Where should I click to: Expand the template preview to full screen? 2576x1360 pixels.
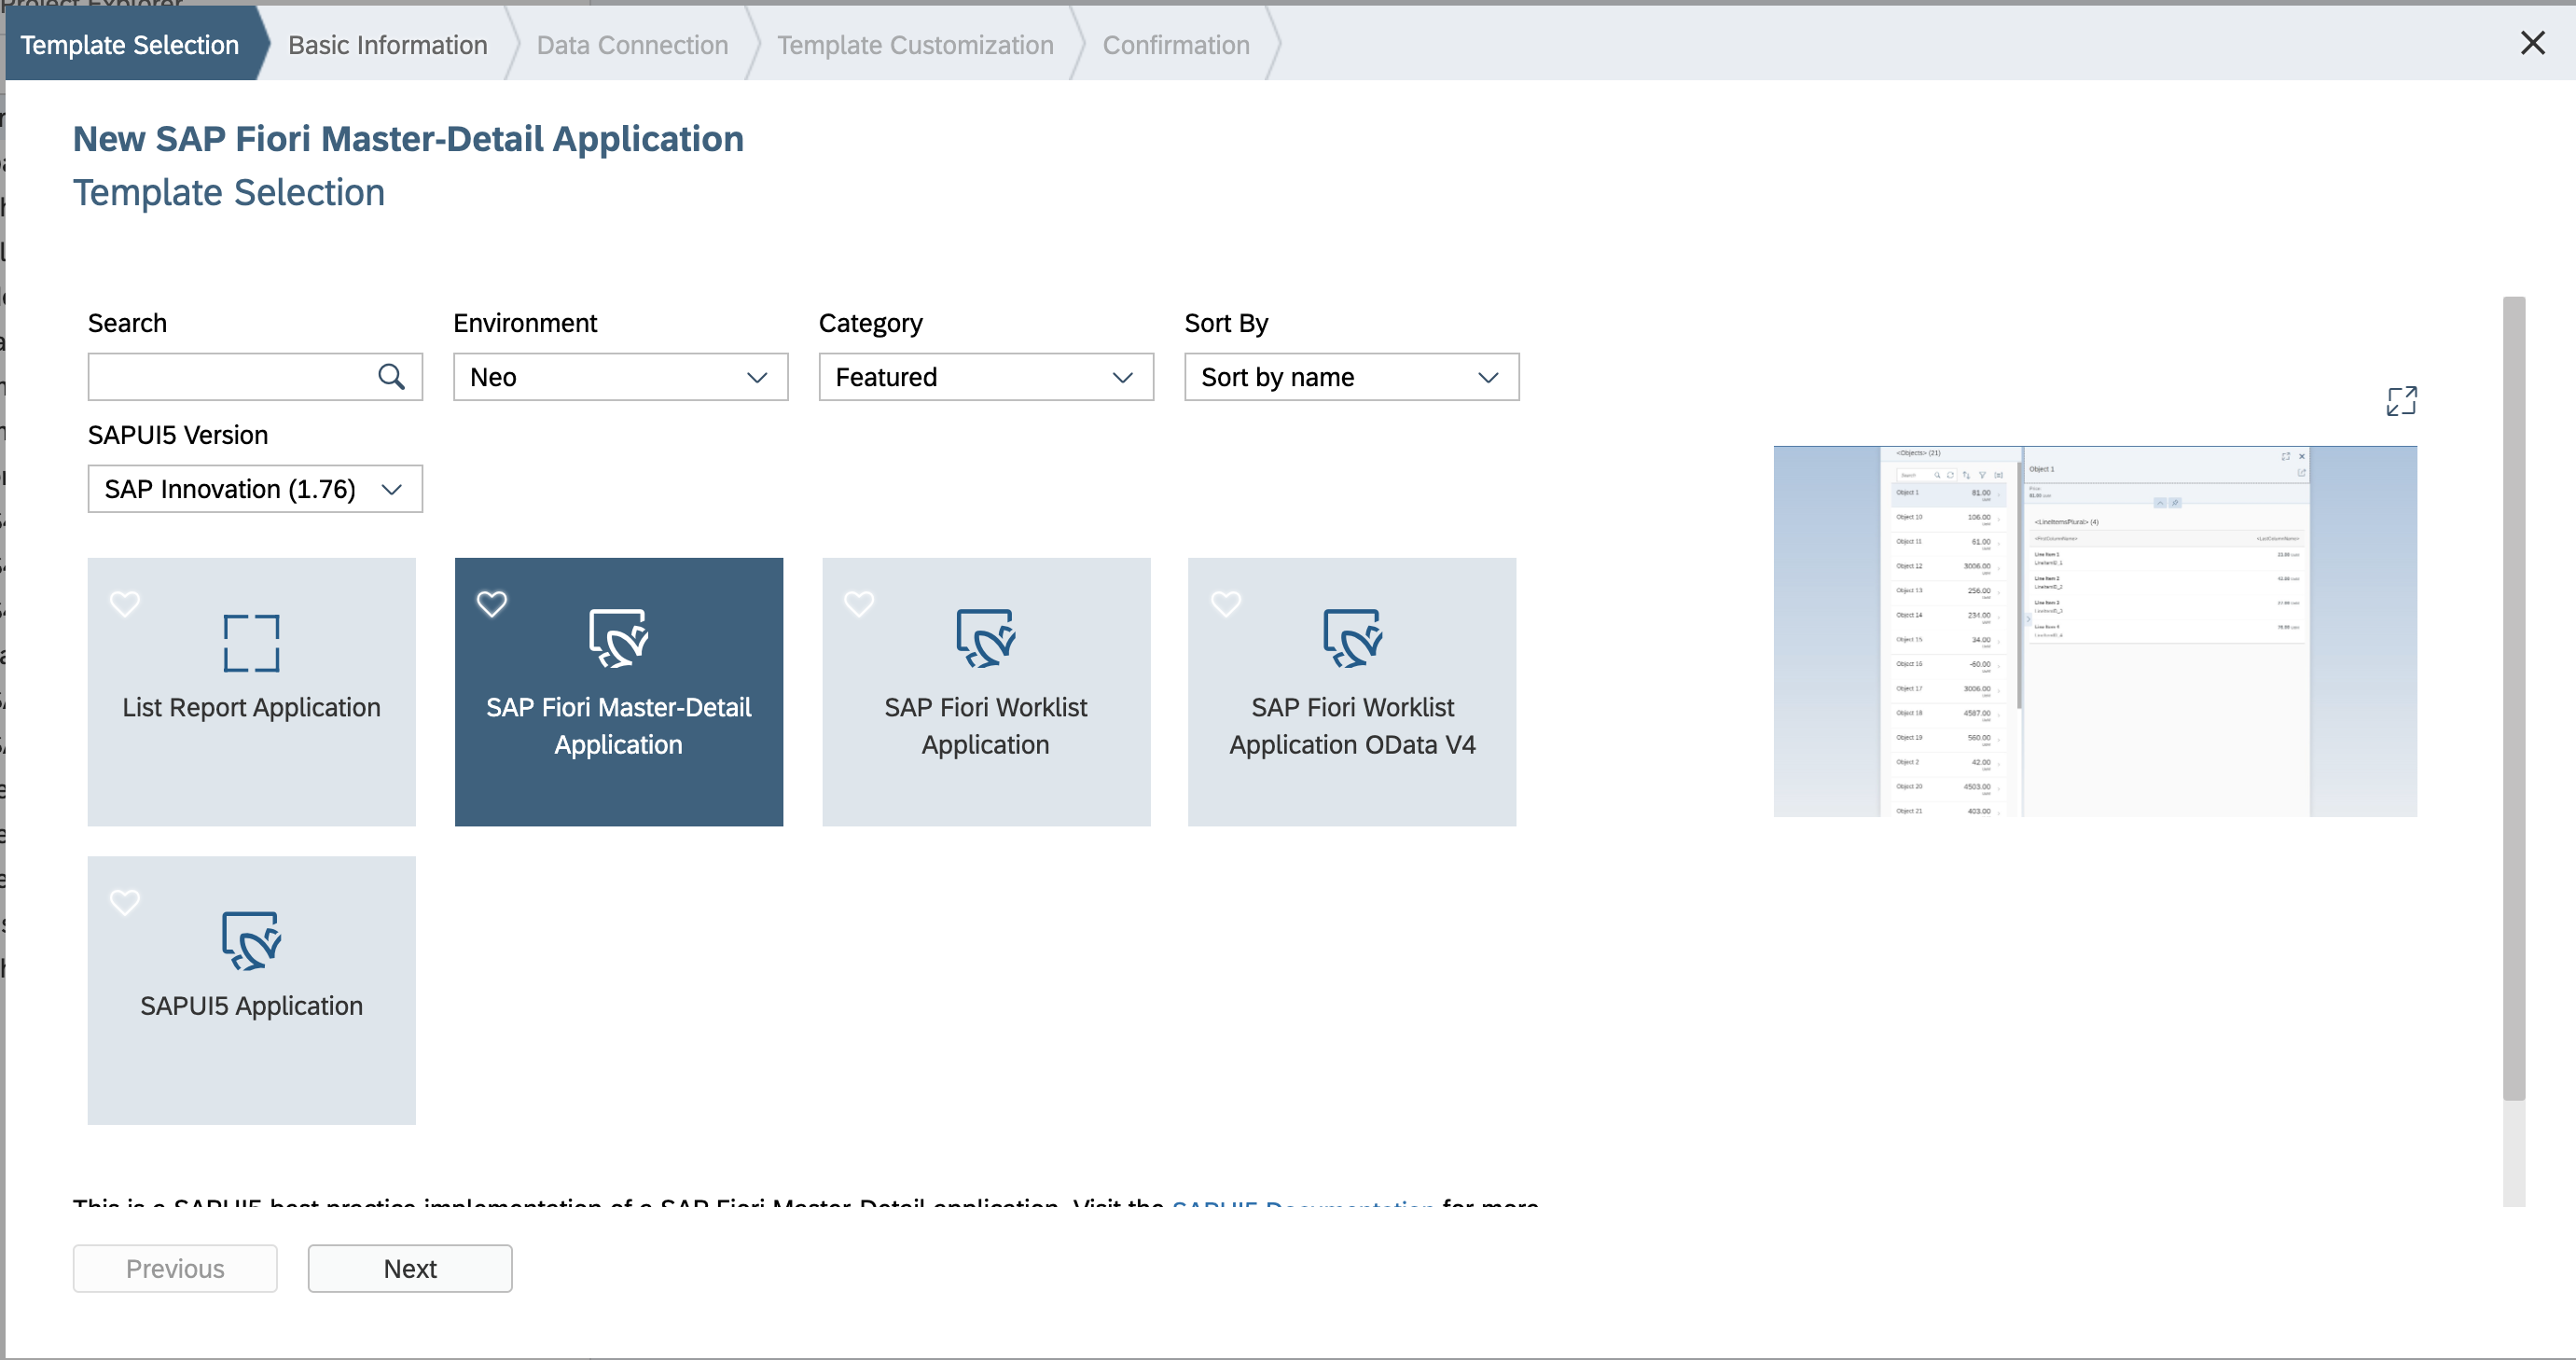[x=2402, y=400]
